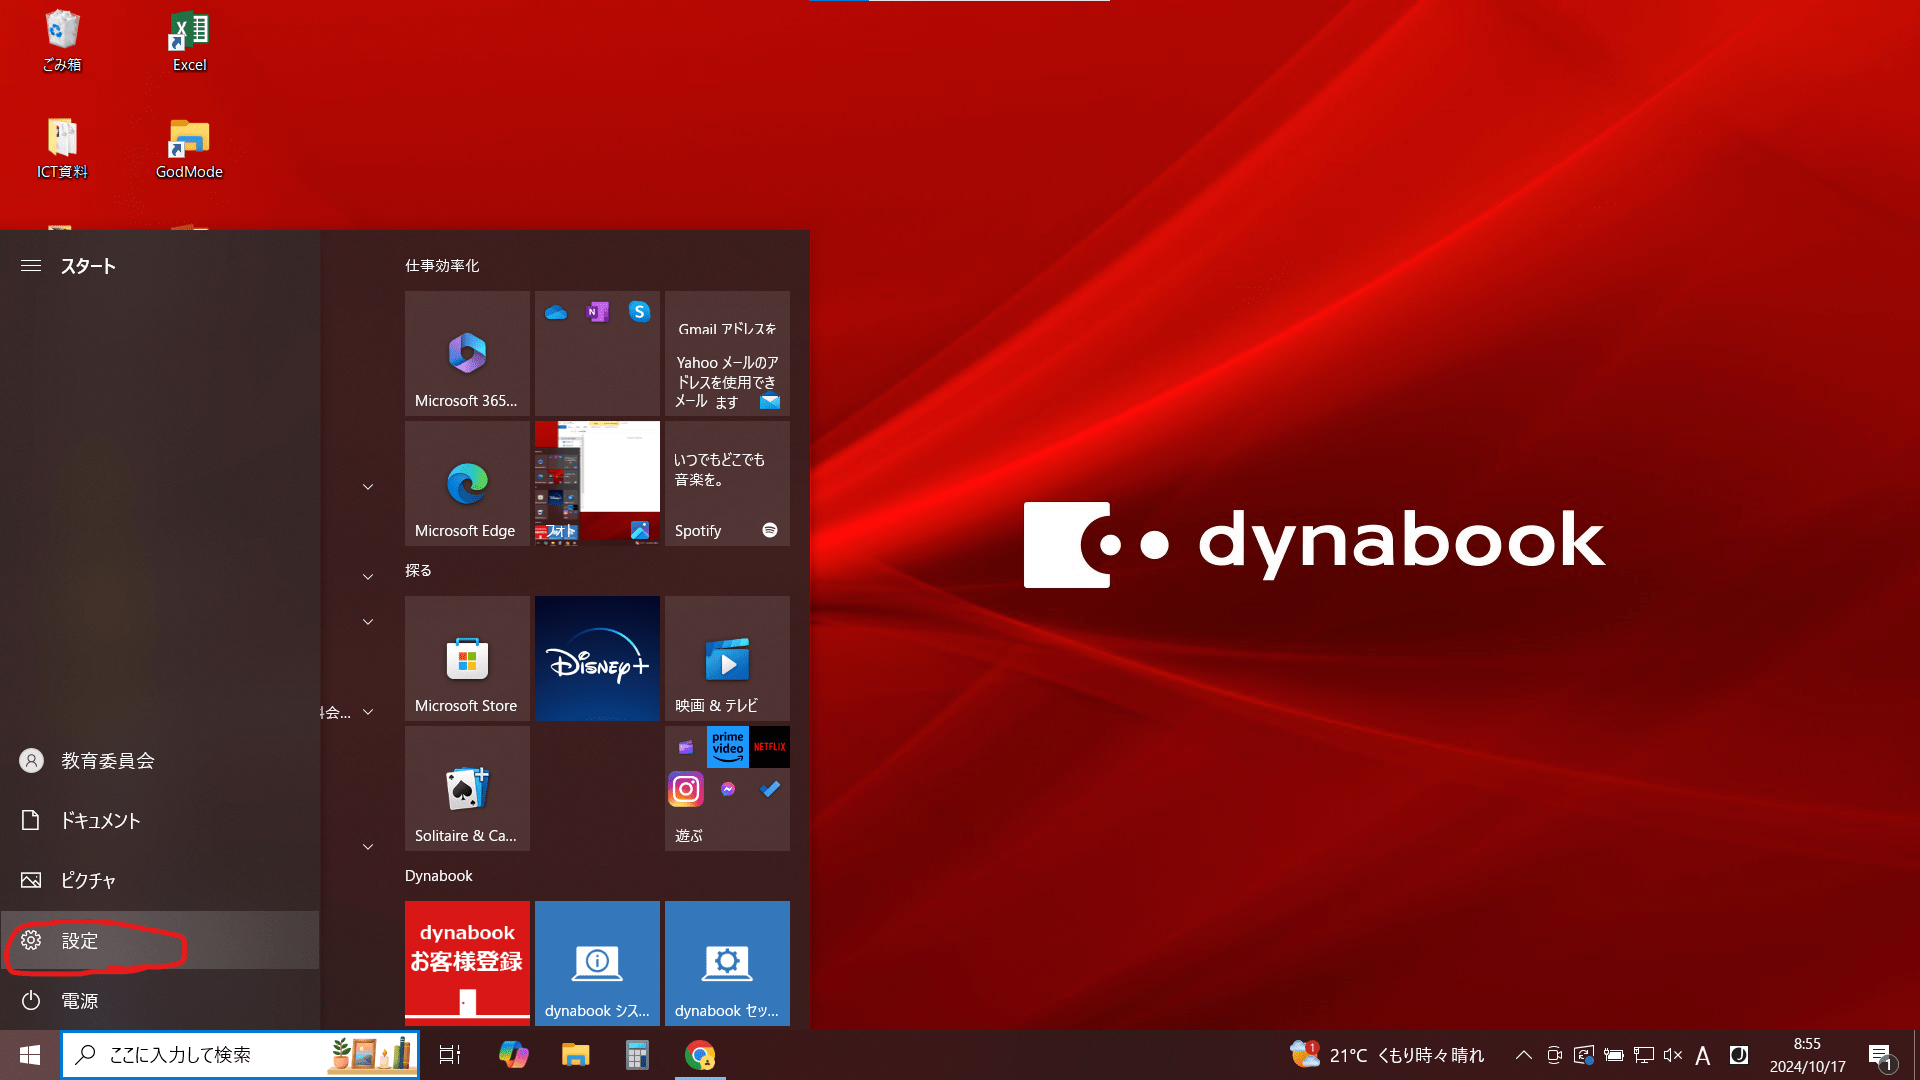
Task: Select the Dynabook tile group header
Action: click(x=439, y=876)
